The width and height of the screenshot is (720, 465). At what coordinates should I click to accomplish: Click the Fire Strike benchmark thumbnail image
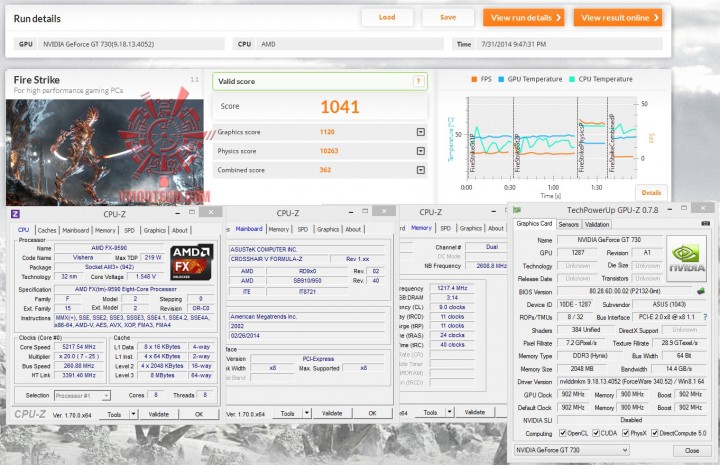(105, 152)
